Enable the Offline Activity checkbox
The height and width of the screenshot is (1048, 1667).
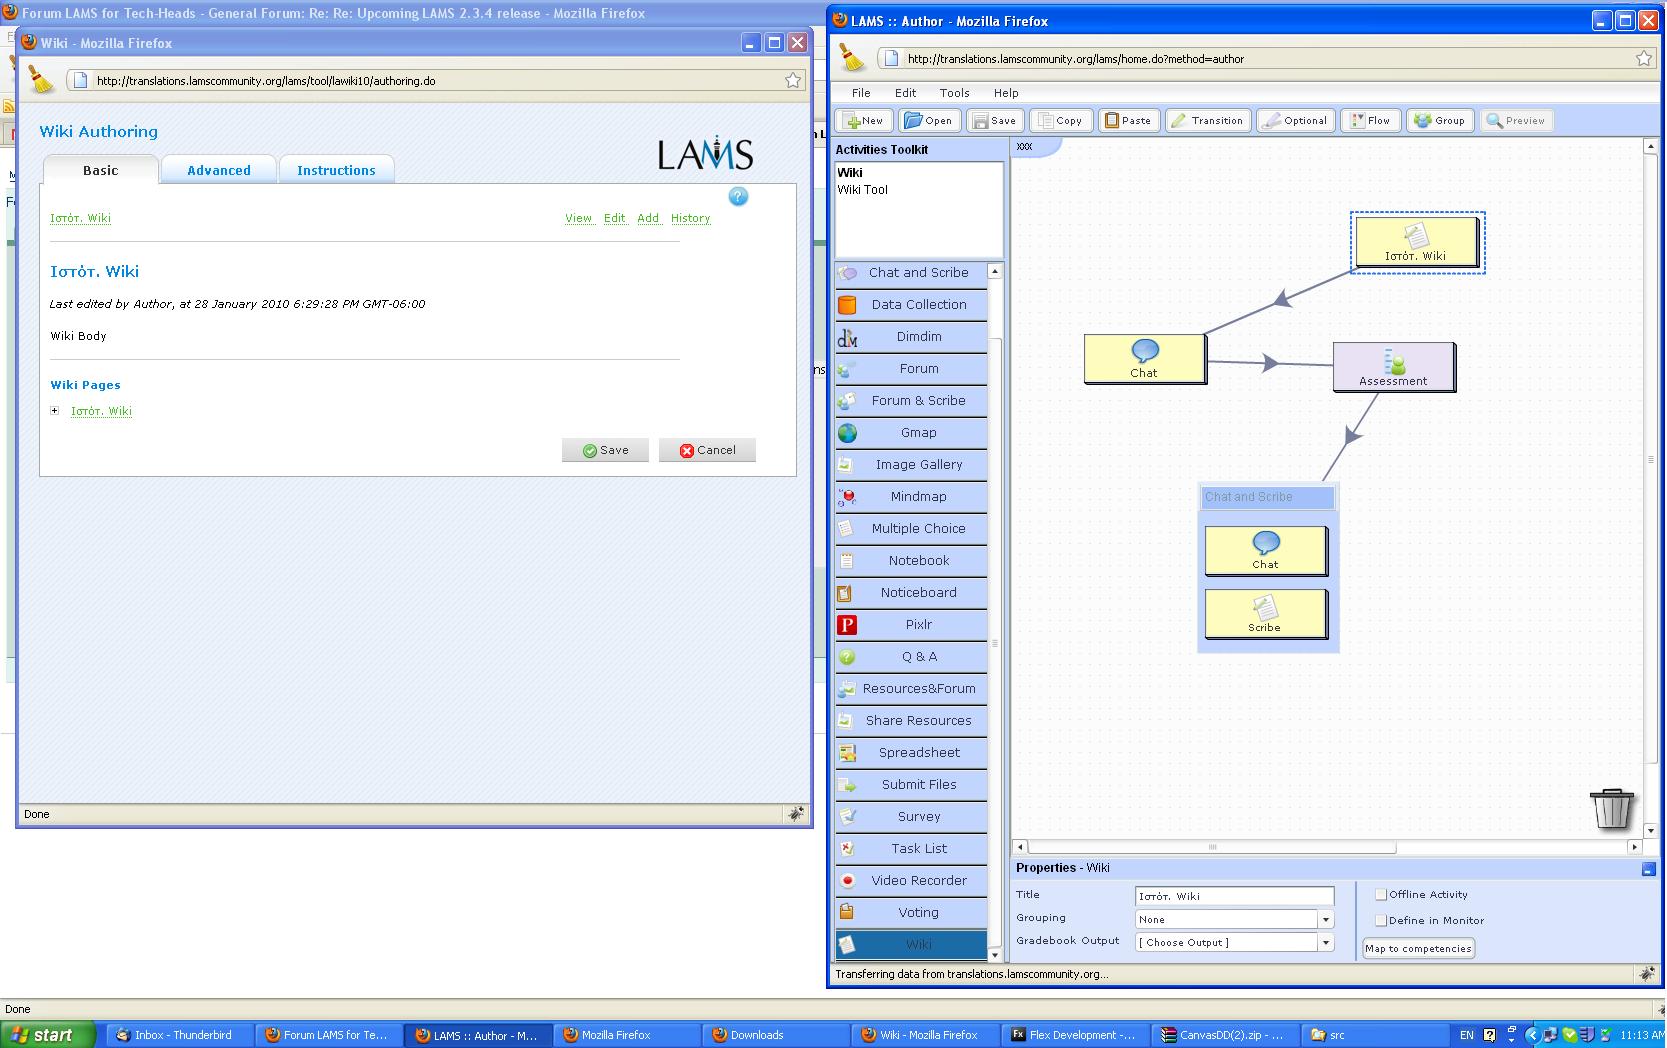pos(1381,895)
